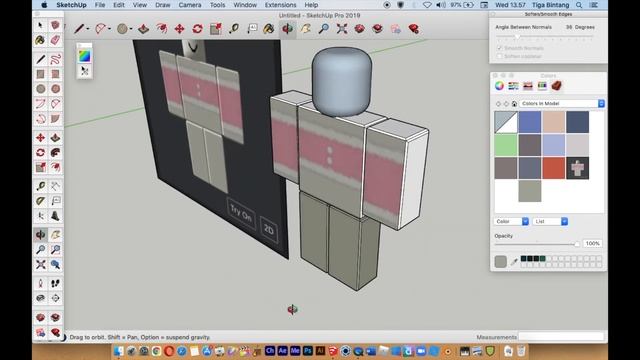This screenshot has height=360, width=640.
Task: Open the Tools menu
Action: click(217, 5)
